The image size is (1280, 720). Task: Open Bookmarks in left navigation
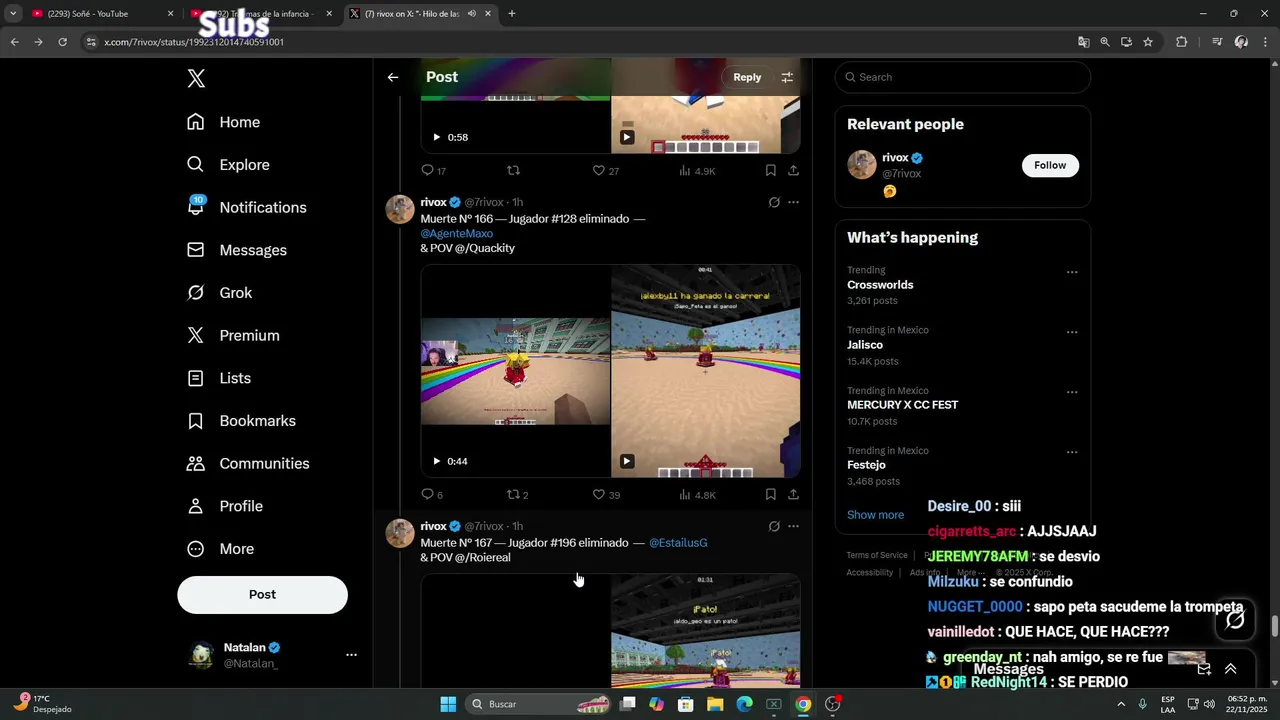pos(242,421)
